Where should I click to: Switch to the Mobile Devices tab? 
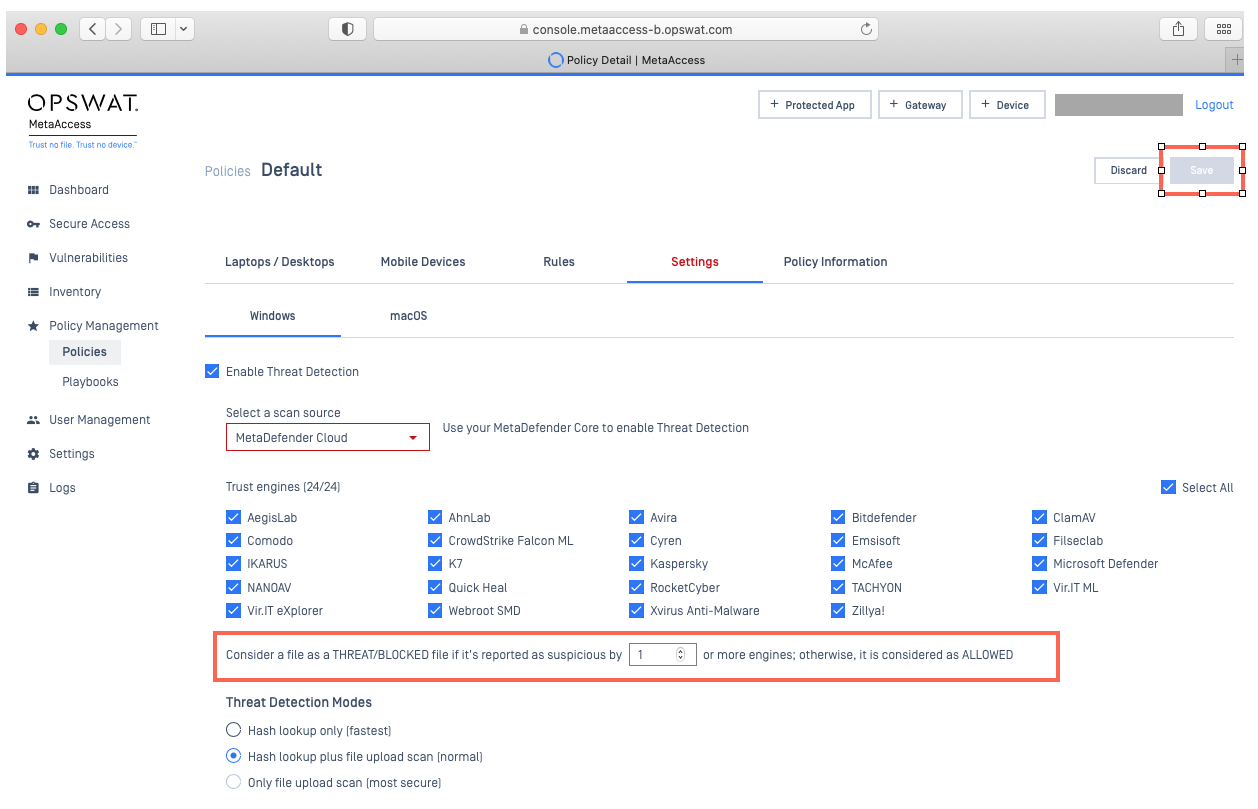point(423,262)
